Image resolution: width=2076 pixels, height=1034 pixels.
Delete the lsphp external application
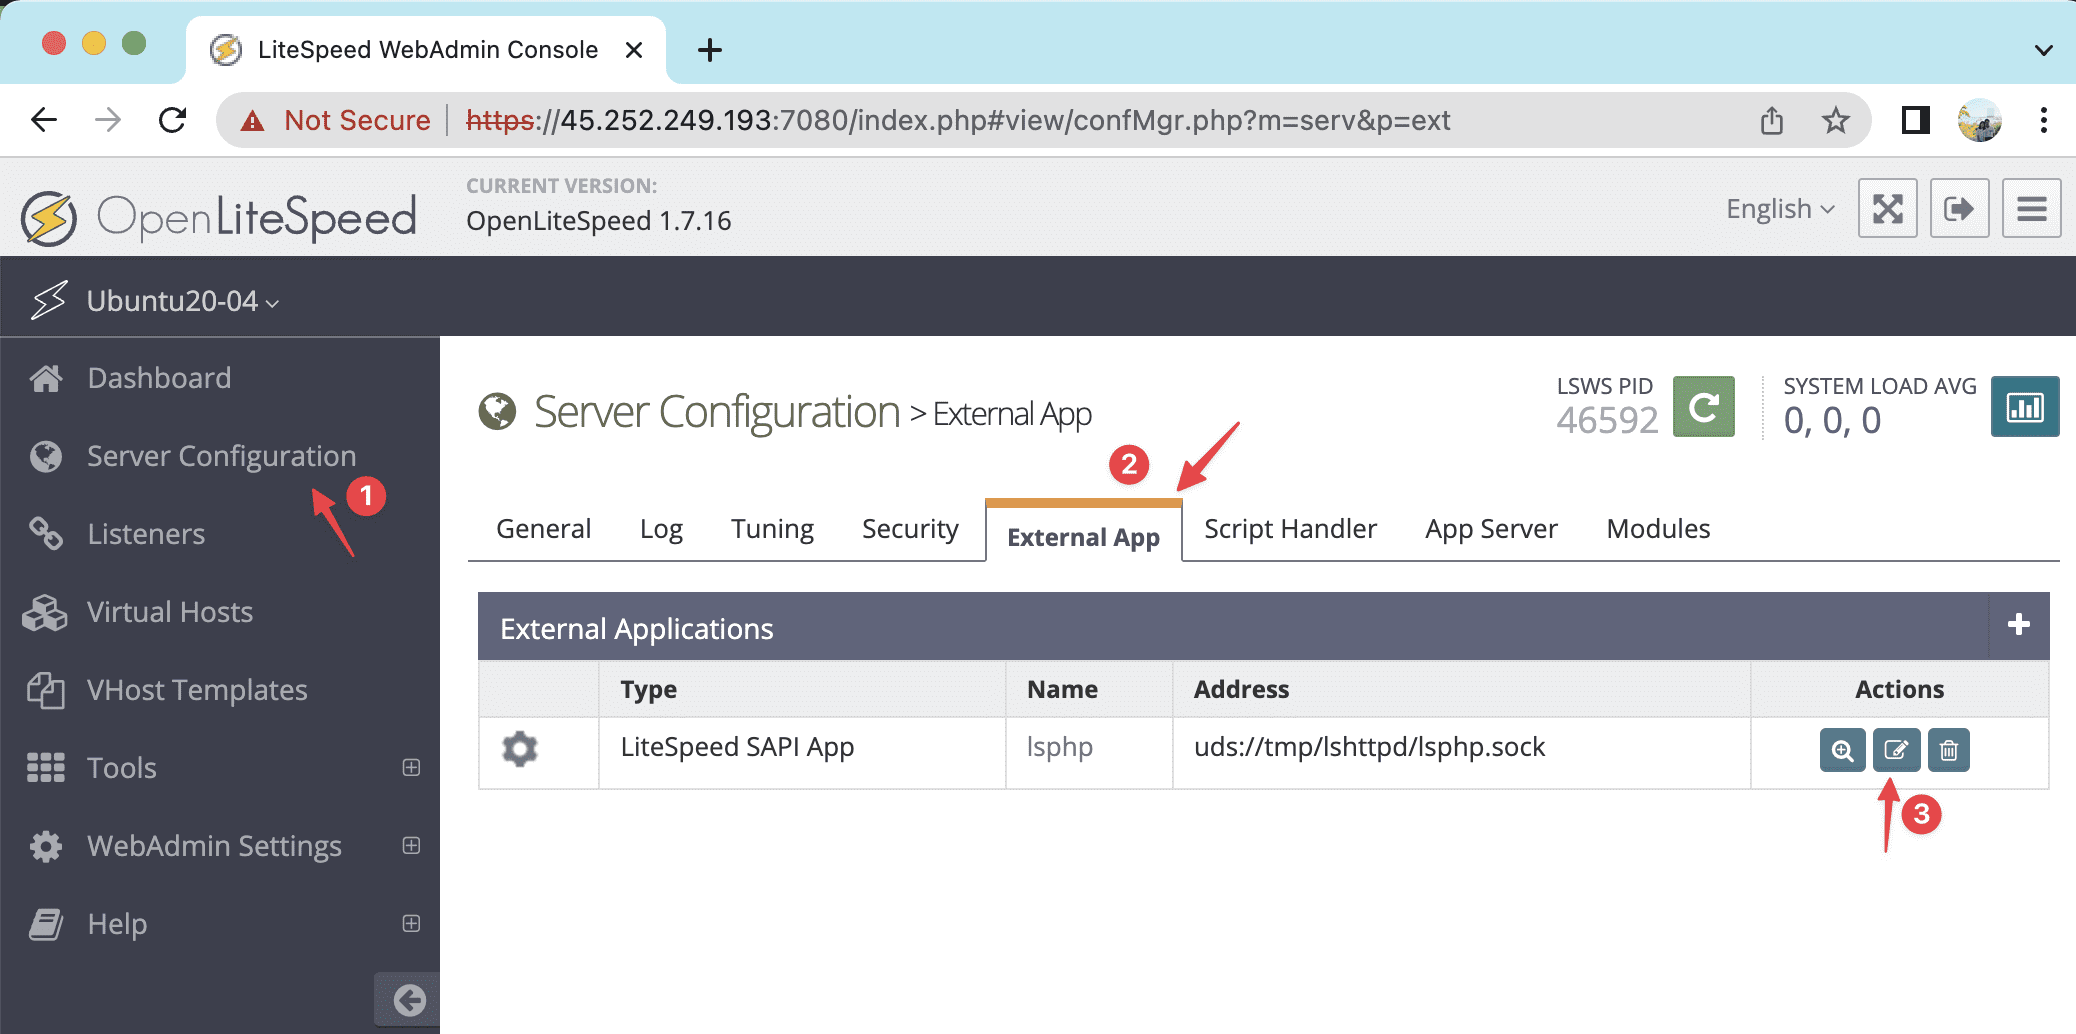click(1948, 750)
